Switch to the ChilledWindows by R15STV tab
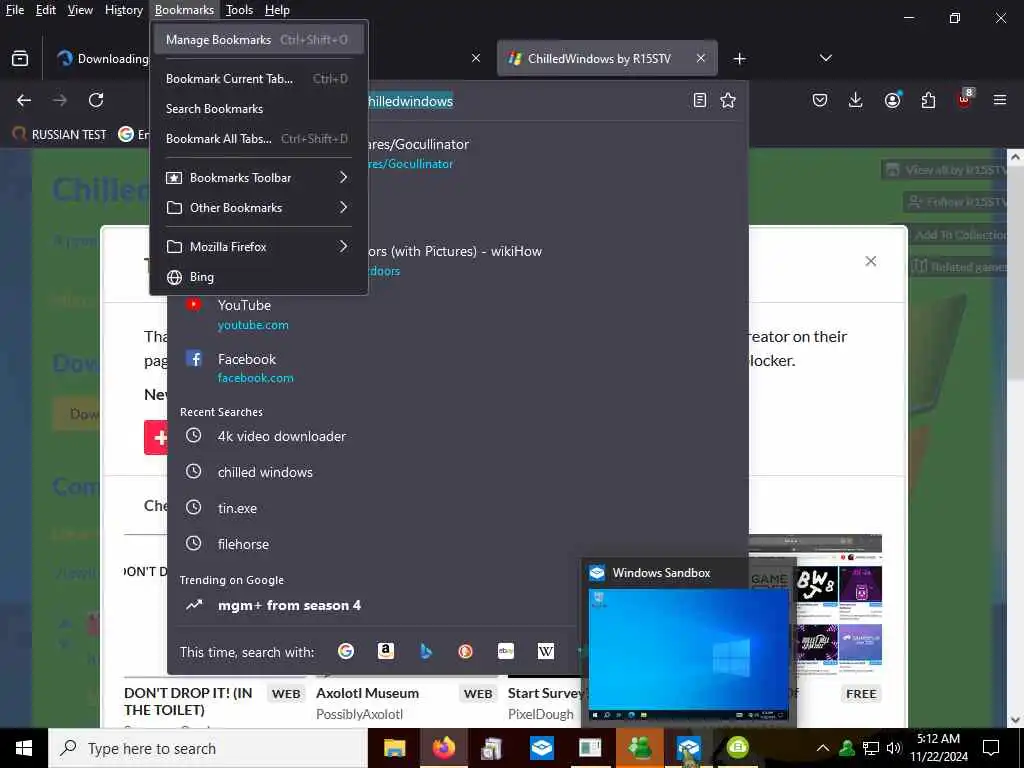Image resolution: width=1024 pixels, height=768 pixels. click(x=599, y=59)
